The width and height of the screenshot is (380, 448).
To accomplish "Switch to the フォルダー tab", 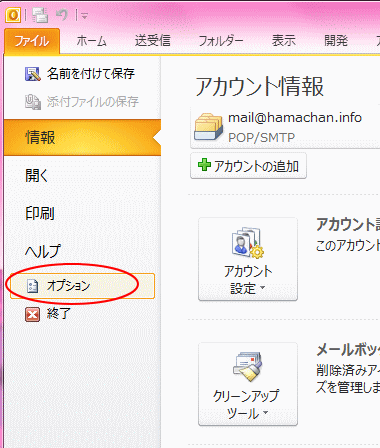I will point(221,41).
